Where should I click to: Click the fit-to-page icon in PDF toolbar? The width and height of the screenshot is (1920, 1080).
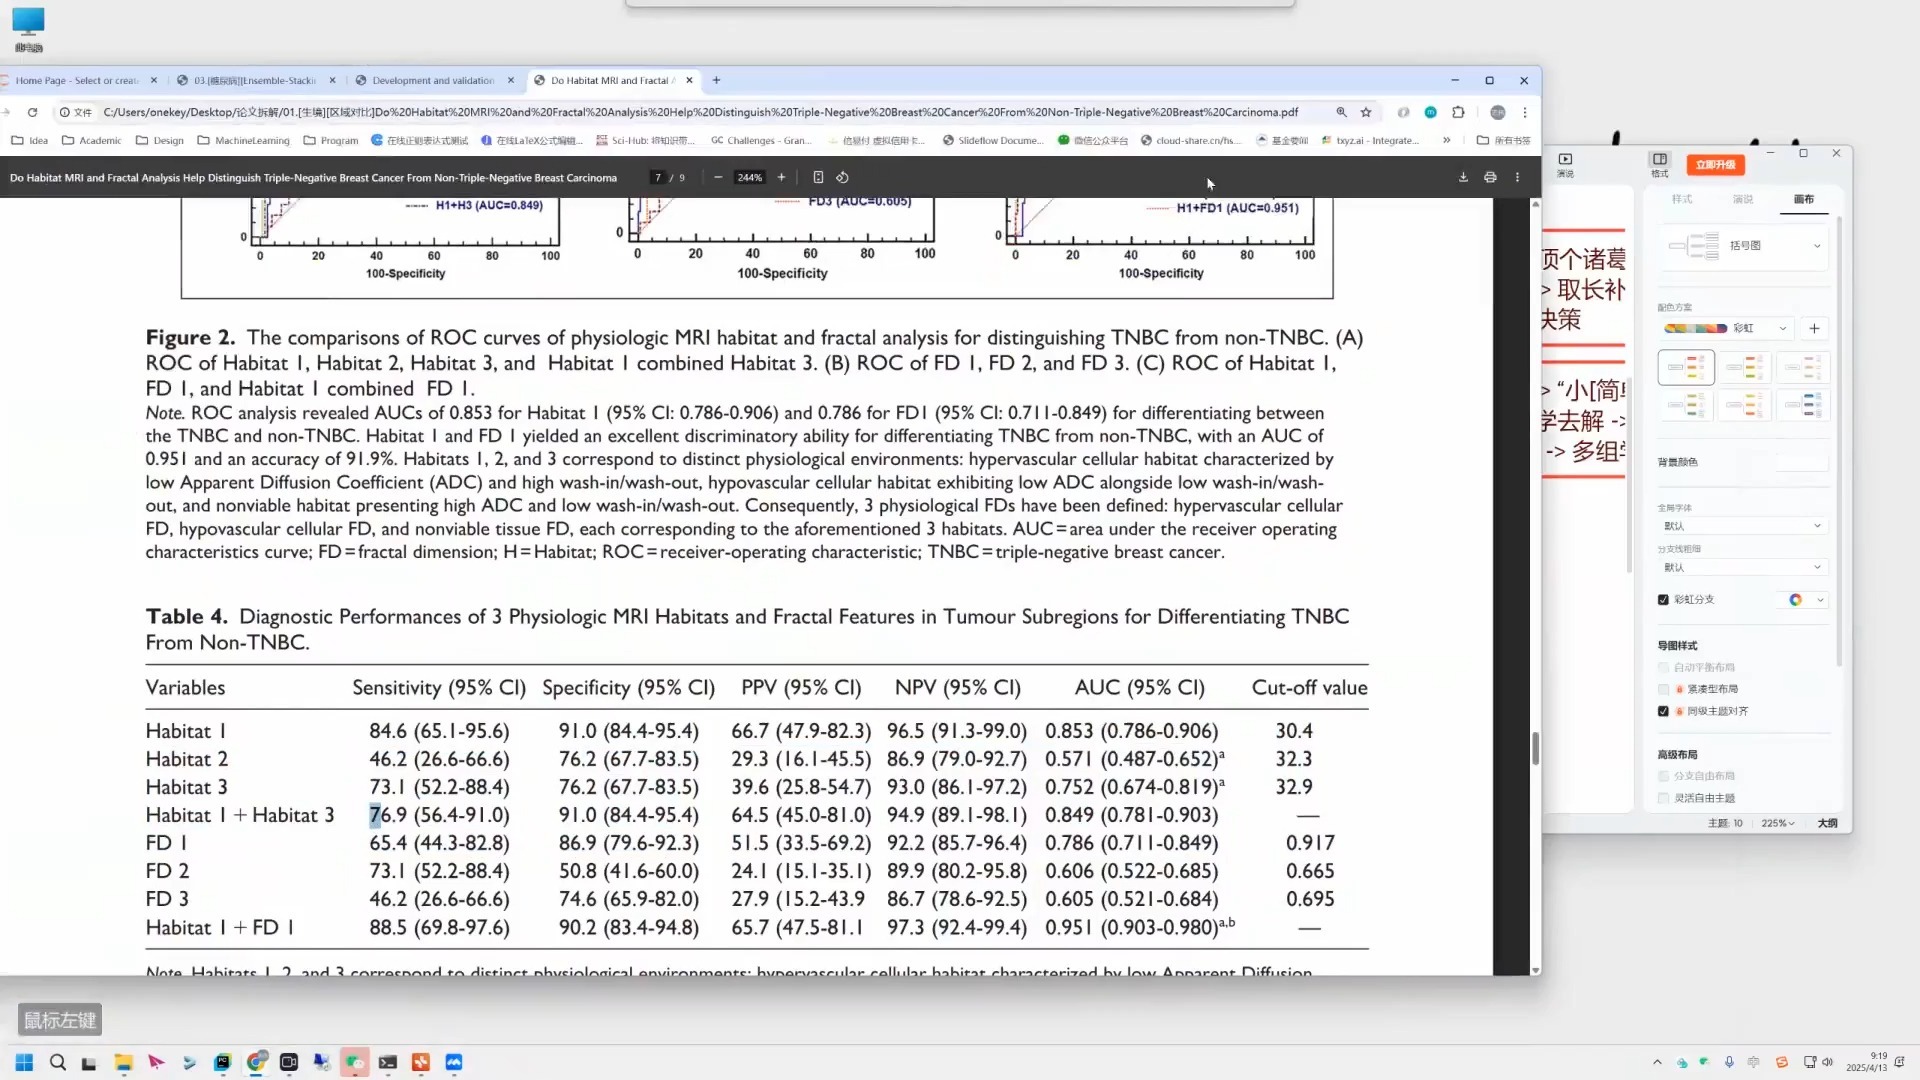818,177
